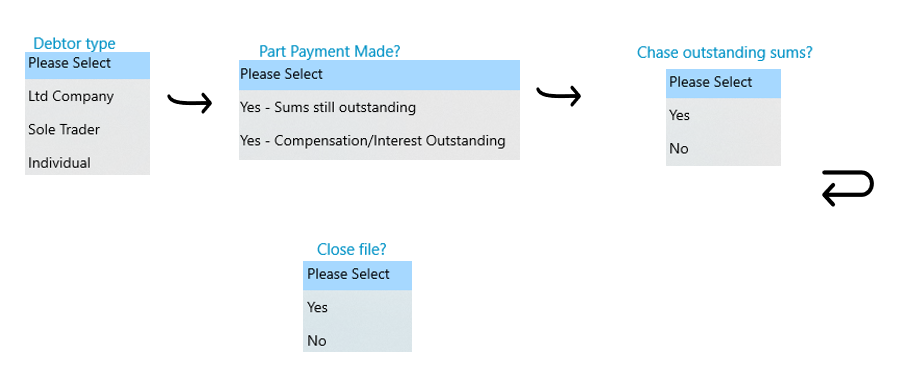Select No under Chase outstanding sums
906x373 pixels.
click(x=723, y=148)
